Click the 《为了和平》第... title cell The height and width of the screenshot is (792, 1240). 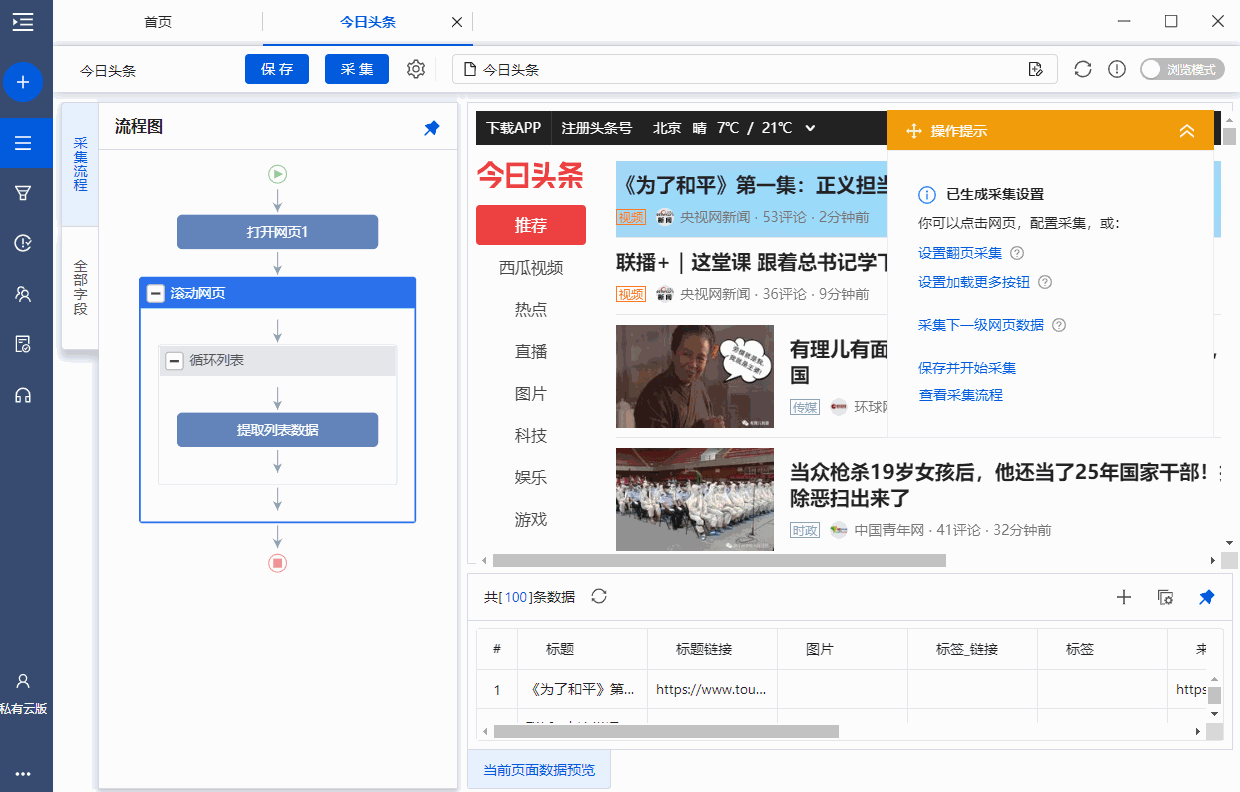(580, 689)
